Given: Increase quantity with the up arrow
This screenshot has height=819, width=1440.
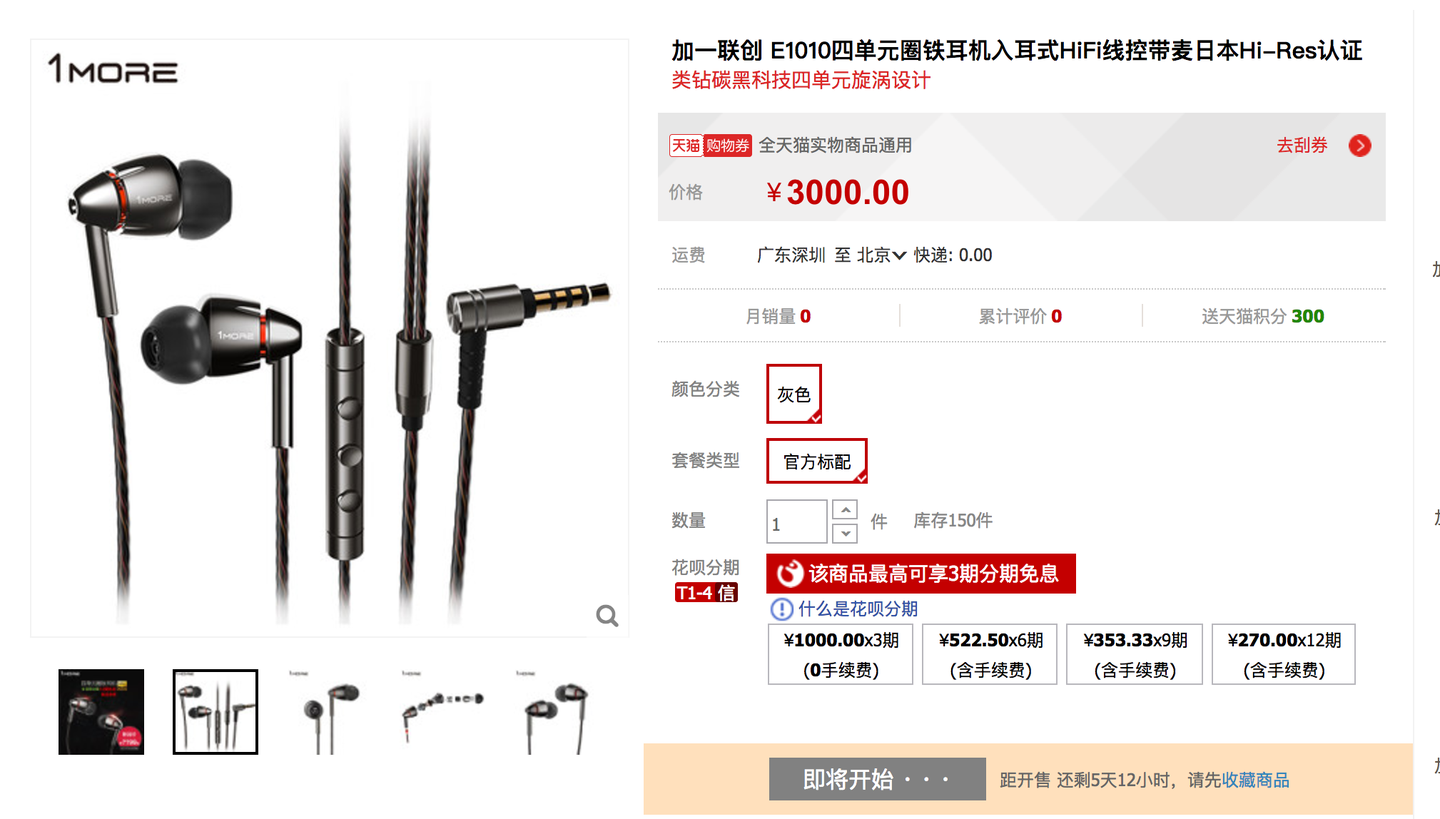Looking at the screenshot, I should pos(845,510).
